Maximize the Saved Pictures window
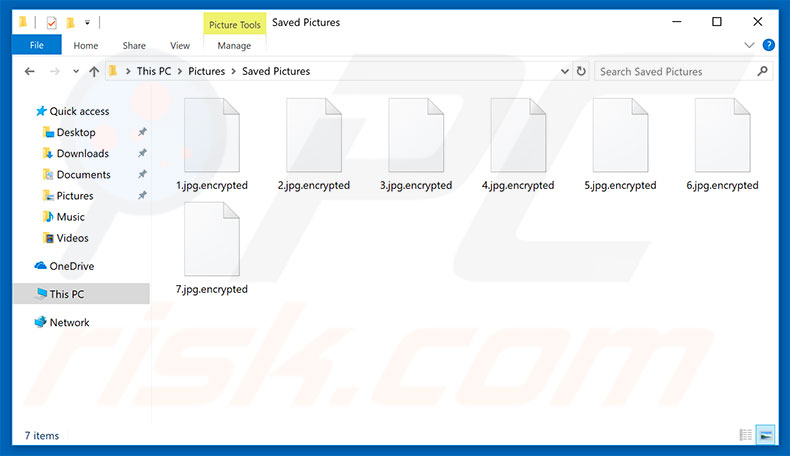Image resolution: width=790 pixels, height=456 pixels. (716, 22)
